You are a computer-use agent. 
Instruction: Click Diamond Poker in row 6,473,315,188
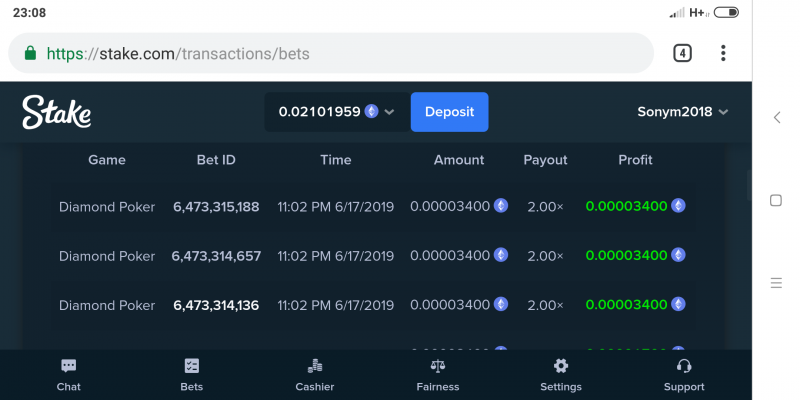[107, 207]
